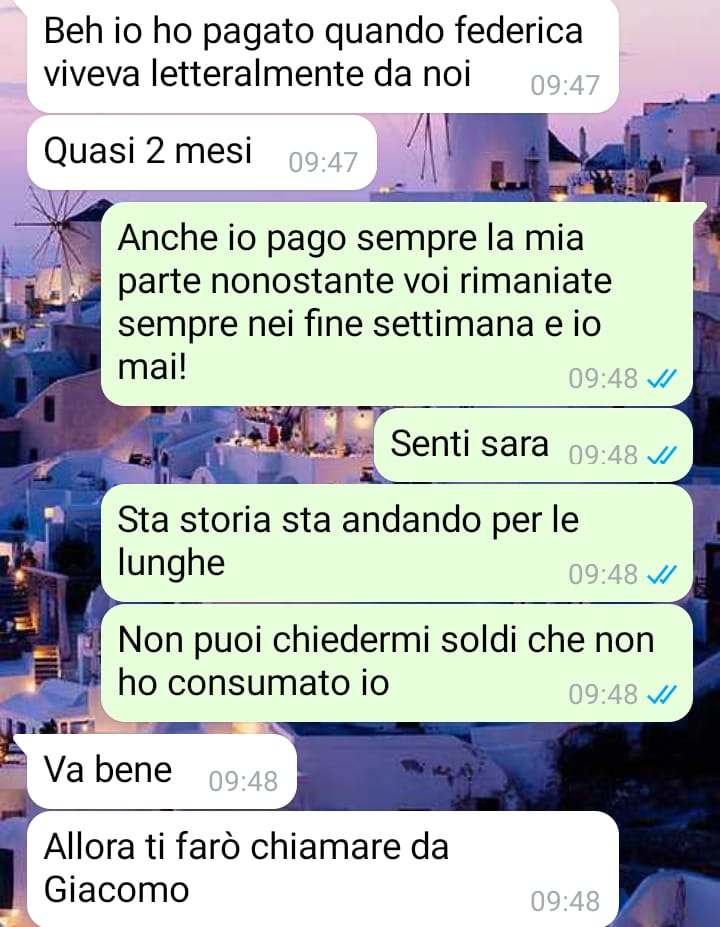Click the double-check icon on 'Sta storia' message
This screenshot has height=927, width=720.
(x=661, y=574)
